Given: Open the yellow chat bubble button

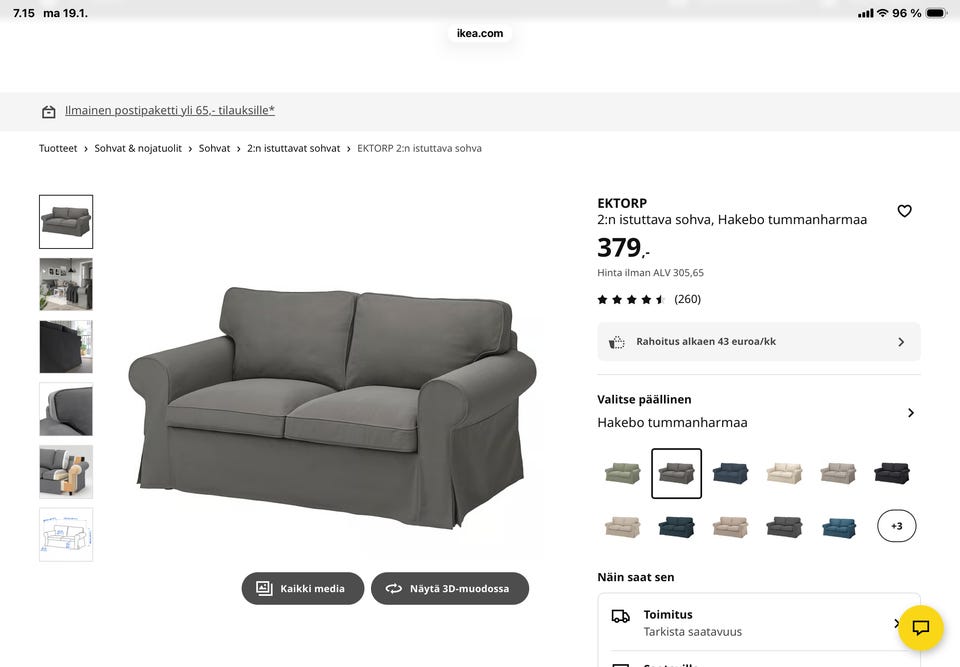Looking at the screenshot, I should click(920, 627).
